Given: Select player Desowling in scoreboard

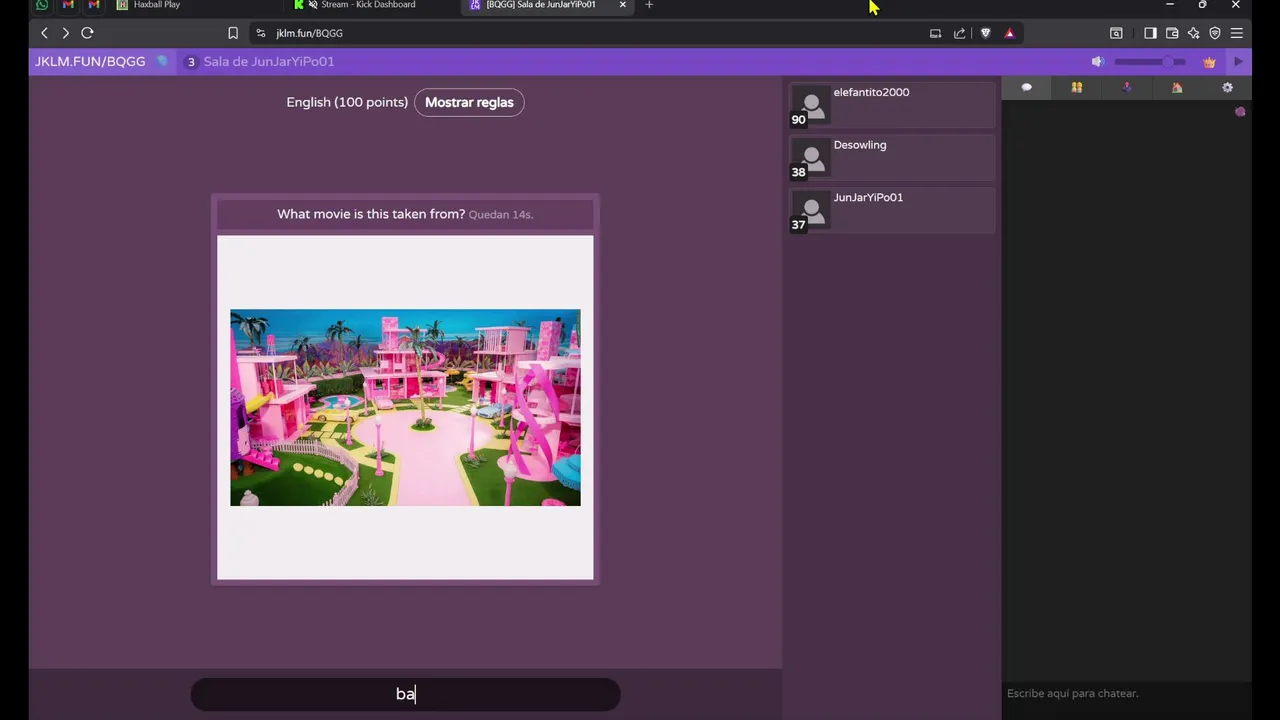Looking at the screenshot, I should 892,157.
